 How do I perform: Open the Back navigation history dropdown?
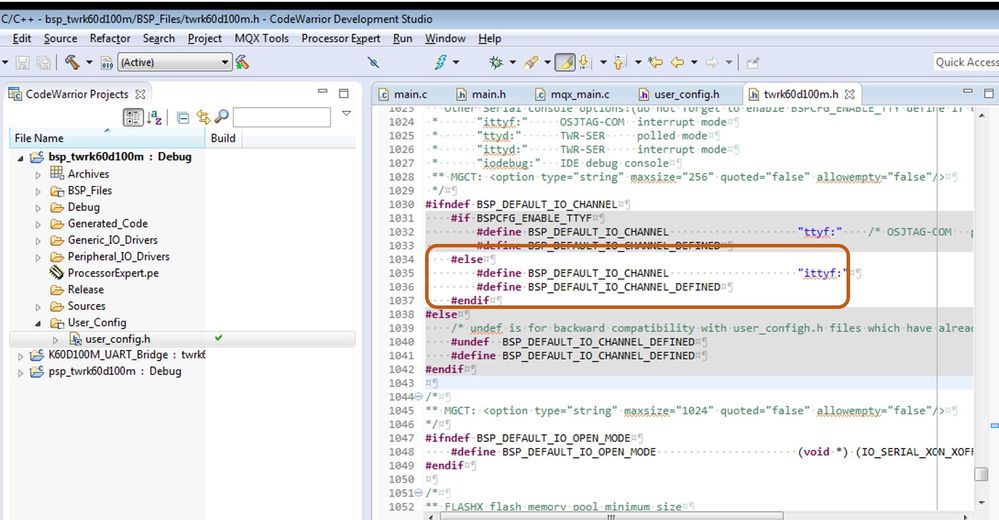coord(694,62)
